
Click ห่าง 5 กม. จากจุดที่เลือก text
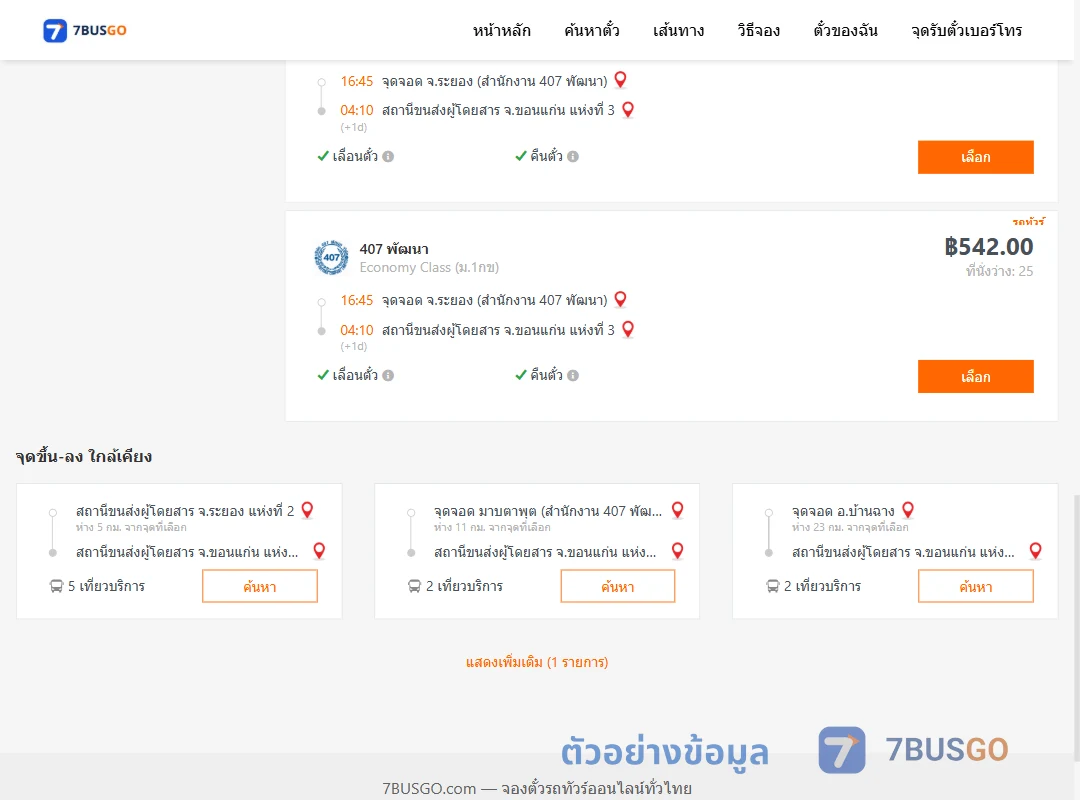point(131,527)
